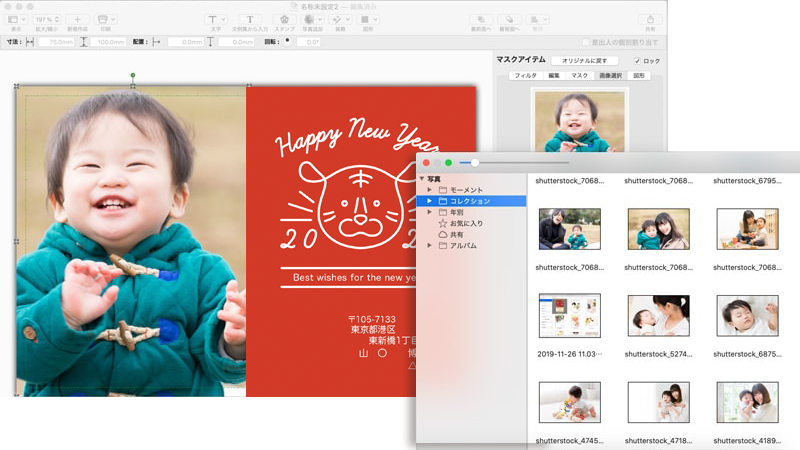Open the 印刷 print dropdown
The width and height of the screenshot is (800, 450).
click(106, 19)
